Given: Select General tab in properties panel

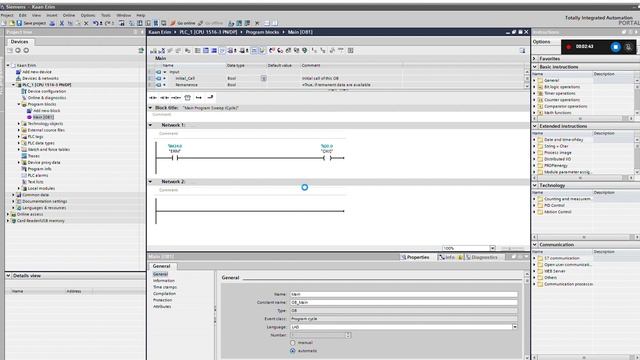Looking at the screenshot, I should click(162, 266).
